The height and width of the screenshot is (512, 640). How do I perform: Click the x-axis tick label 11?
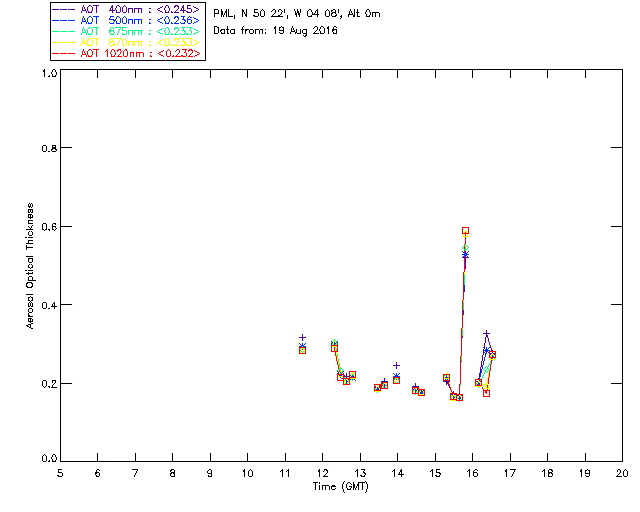point(285,473)
